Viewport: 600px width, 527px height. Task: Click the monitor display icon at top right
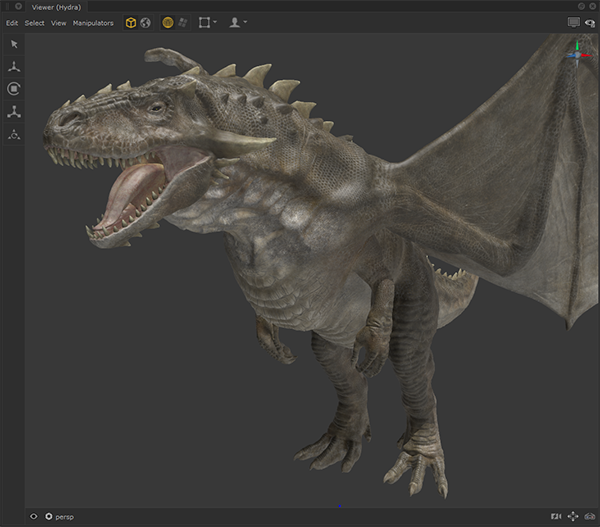(573, 22)
